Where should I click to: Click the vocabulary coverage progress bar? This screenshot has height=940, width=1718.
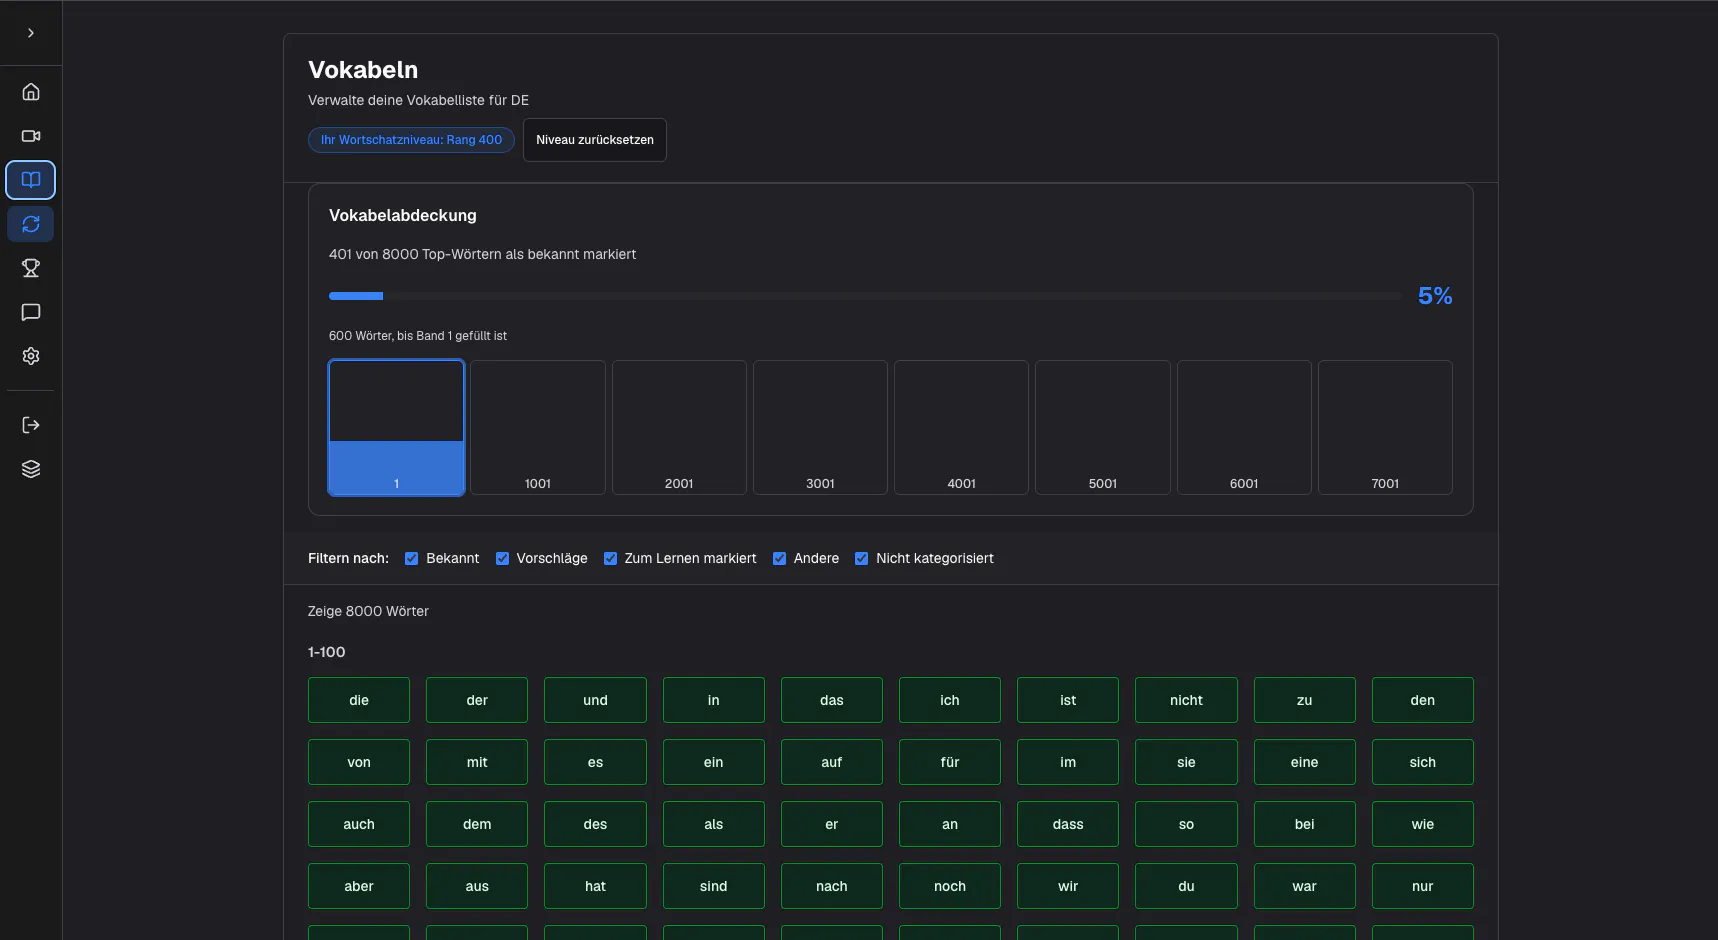coord(865,296)
